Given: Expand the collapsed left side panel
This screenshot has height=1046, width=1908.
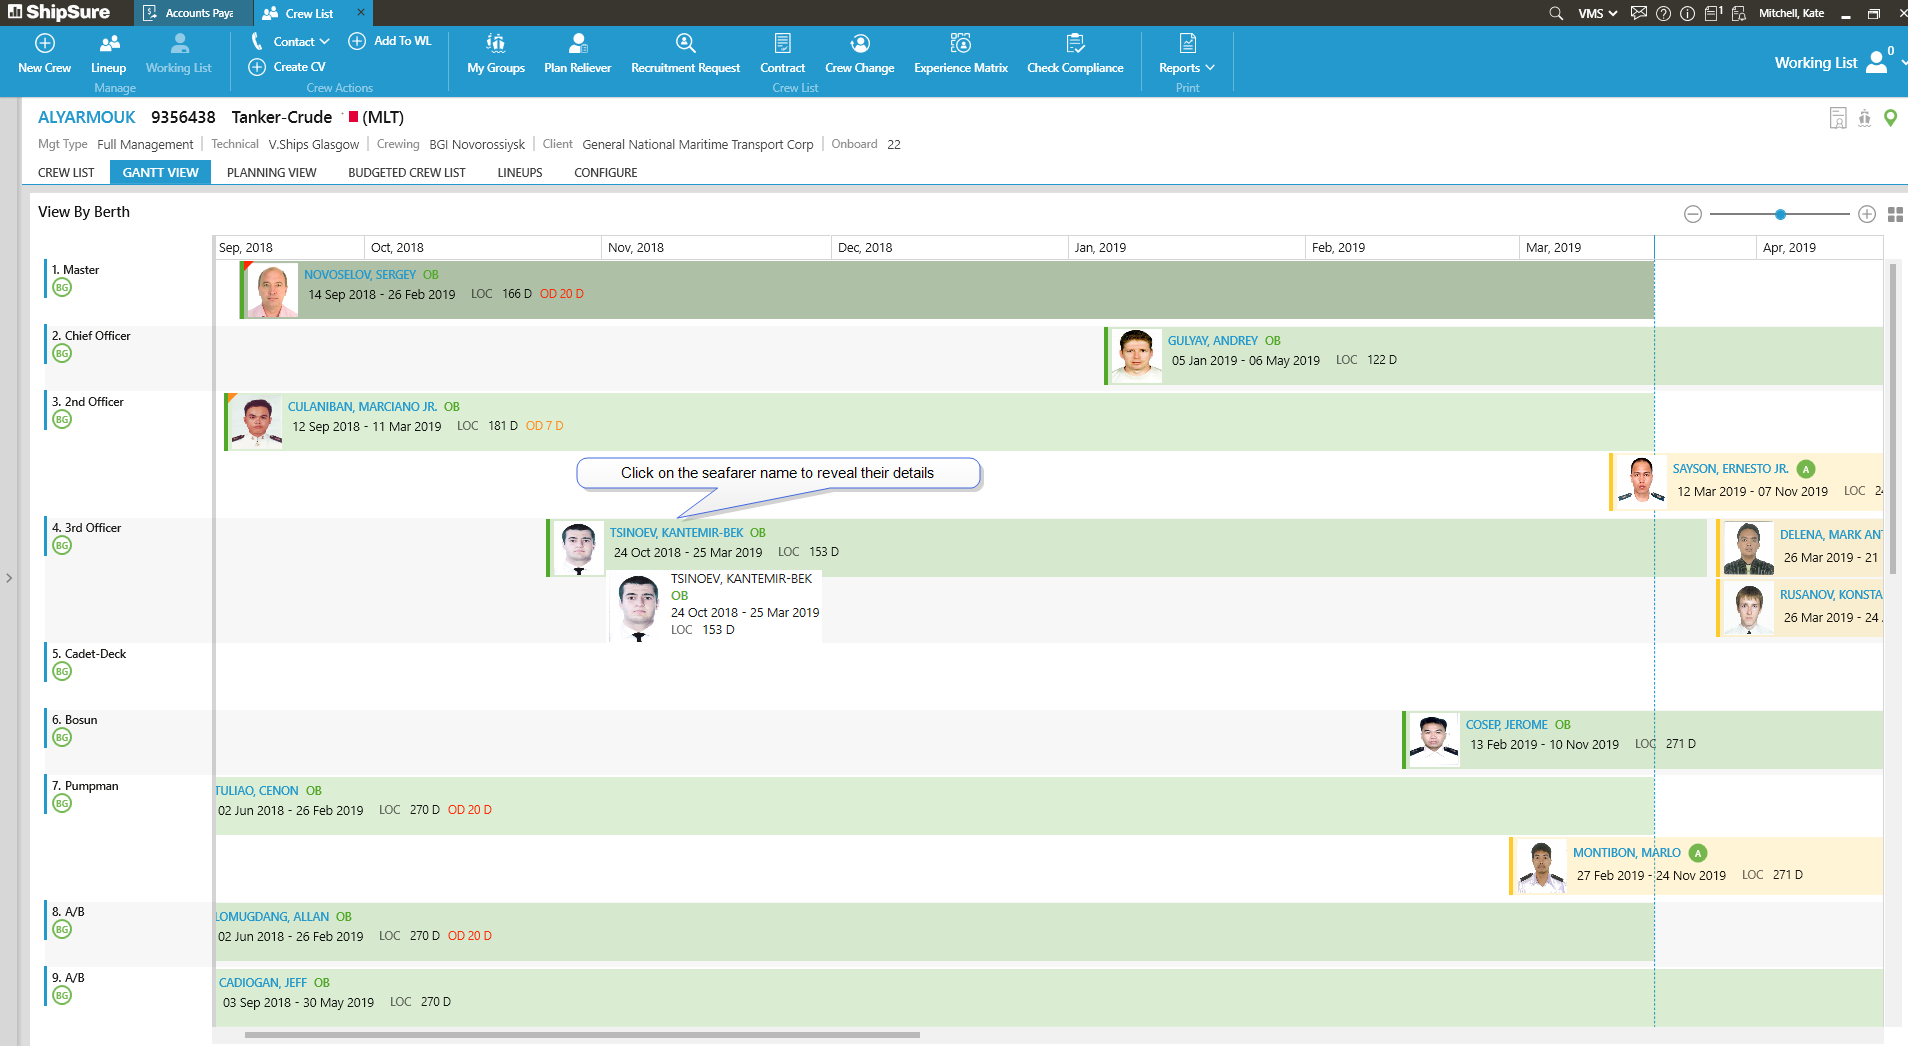Looking at the screenshot, I should (x=9, y=578).
